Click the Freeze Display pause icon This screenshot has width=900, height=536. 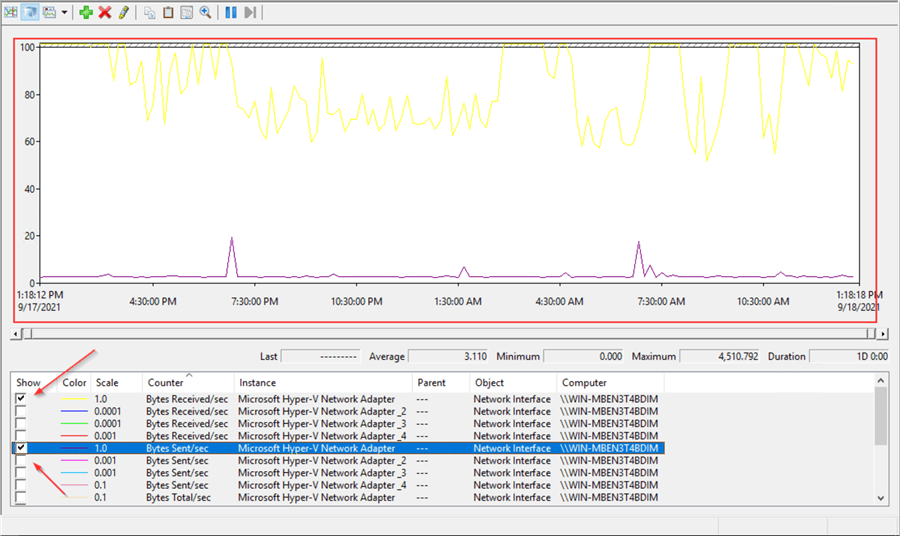(231, 12)
